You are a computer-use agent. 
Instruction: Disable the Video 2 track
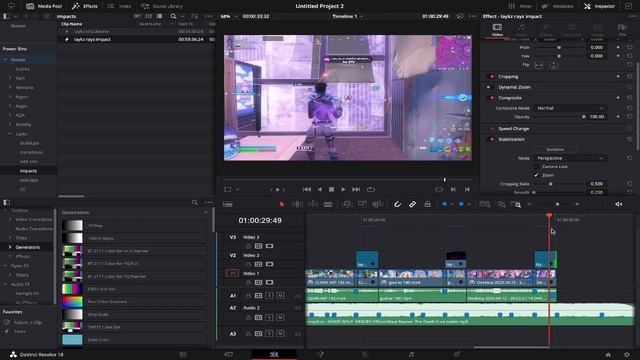pos(269,264)
